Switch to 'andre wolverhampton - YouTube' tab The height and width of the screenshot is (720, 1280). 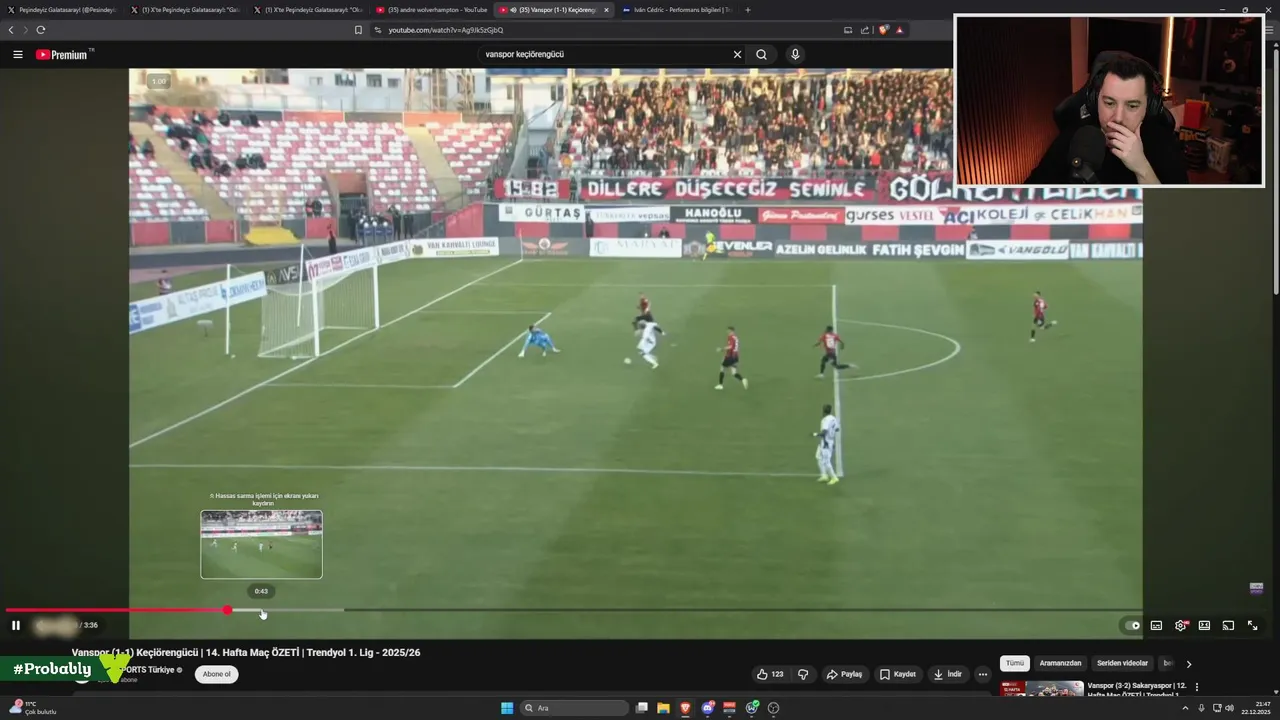pos(430,10)
